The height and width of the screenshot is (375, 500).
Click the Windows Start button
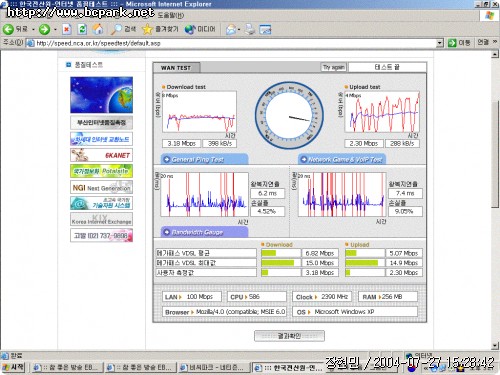pos(13,367)
